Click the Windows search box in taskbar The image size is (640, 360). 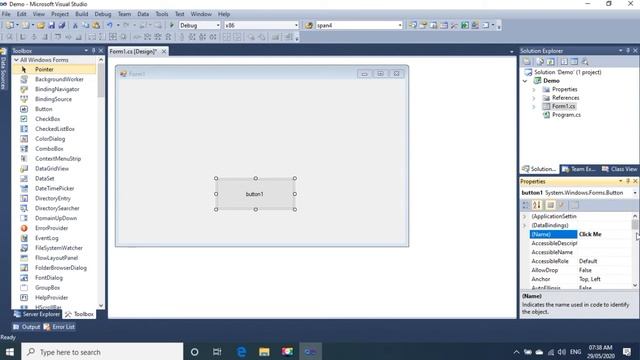[102, 352]
